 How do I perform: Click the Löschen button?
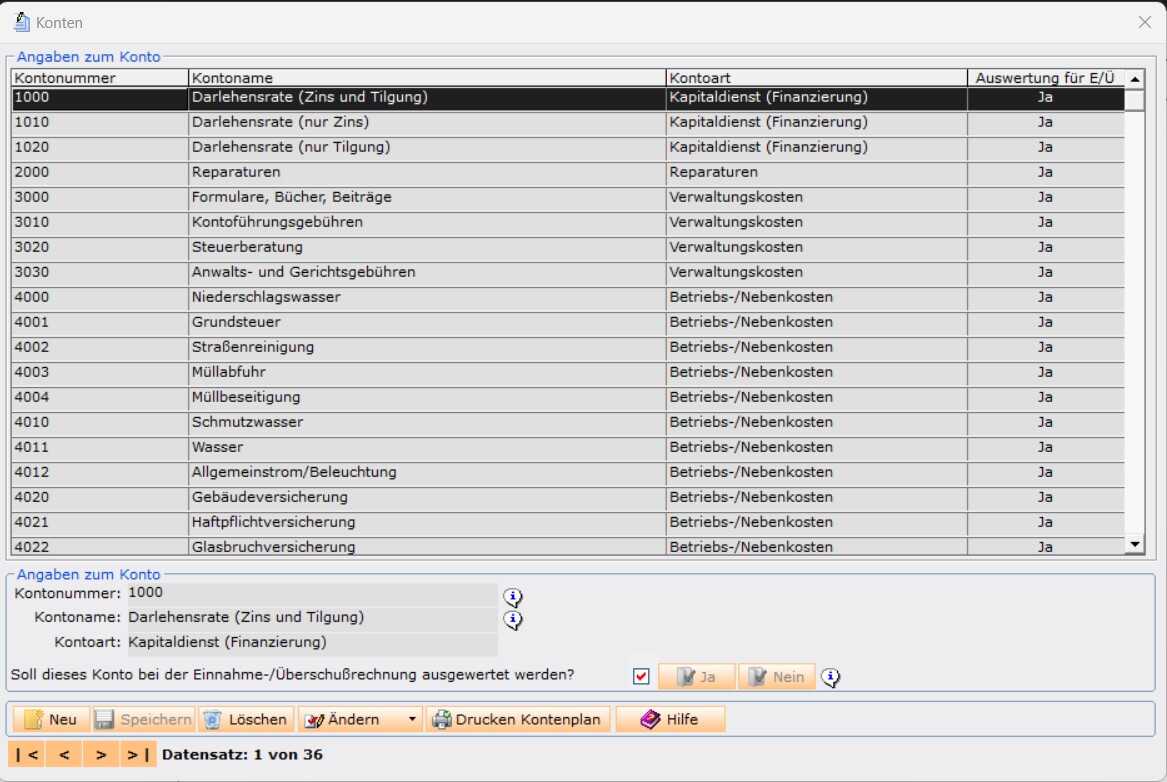(246, 719)
